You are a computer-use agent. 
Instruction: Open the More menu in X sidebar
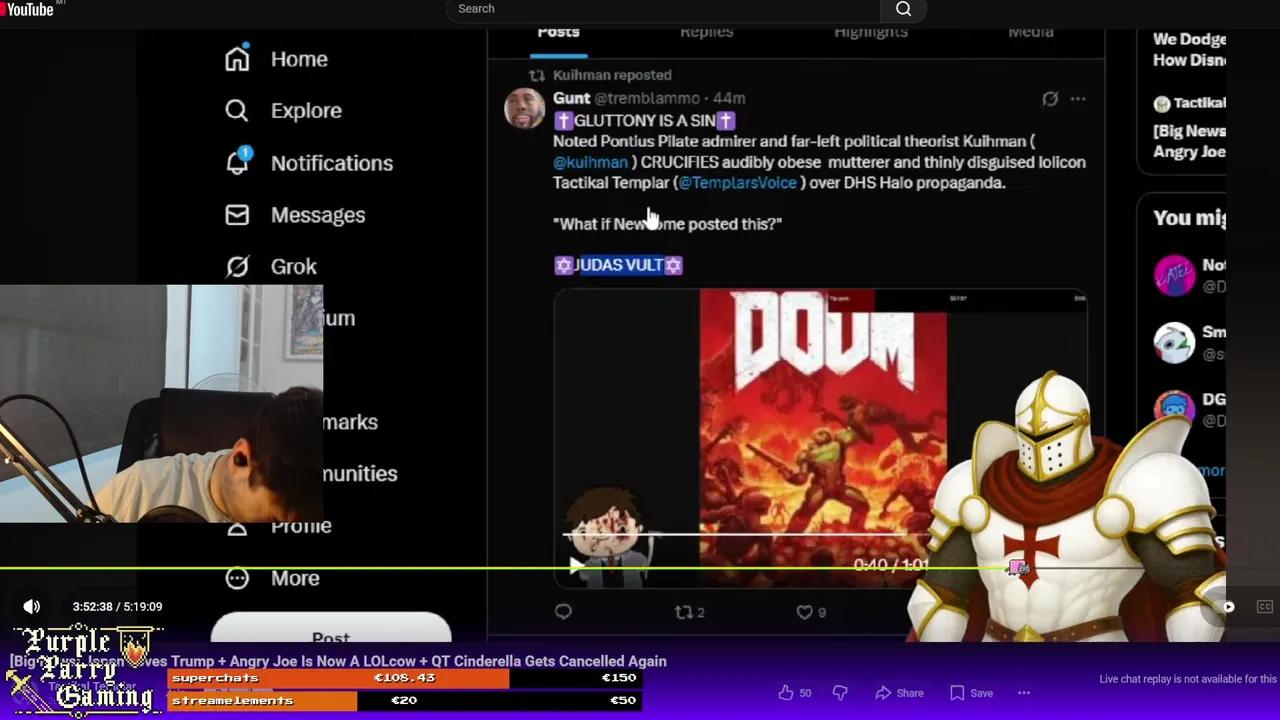[273, 578]
